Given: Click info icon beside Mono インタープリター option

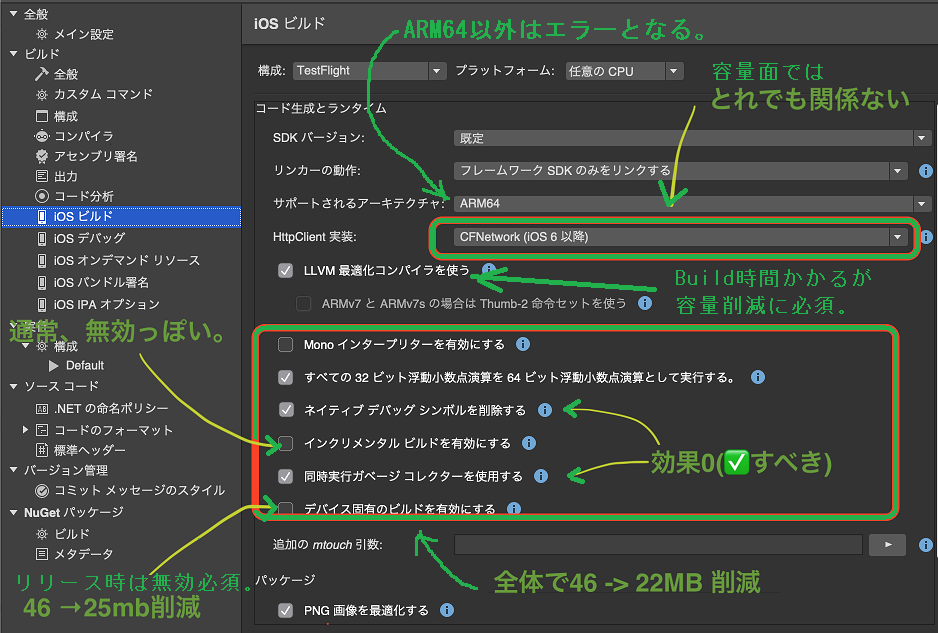Looking at the screenshot, I should (x=521, y=343).
